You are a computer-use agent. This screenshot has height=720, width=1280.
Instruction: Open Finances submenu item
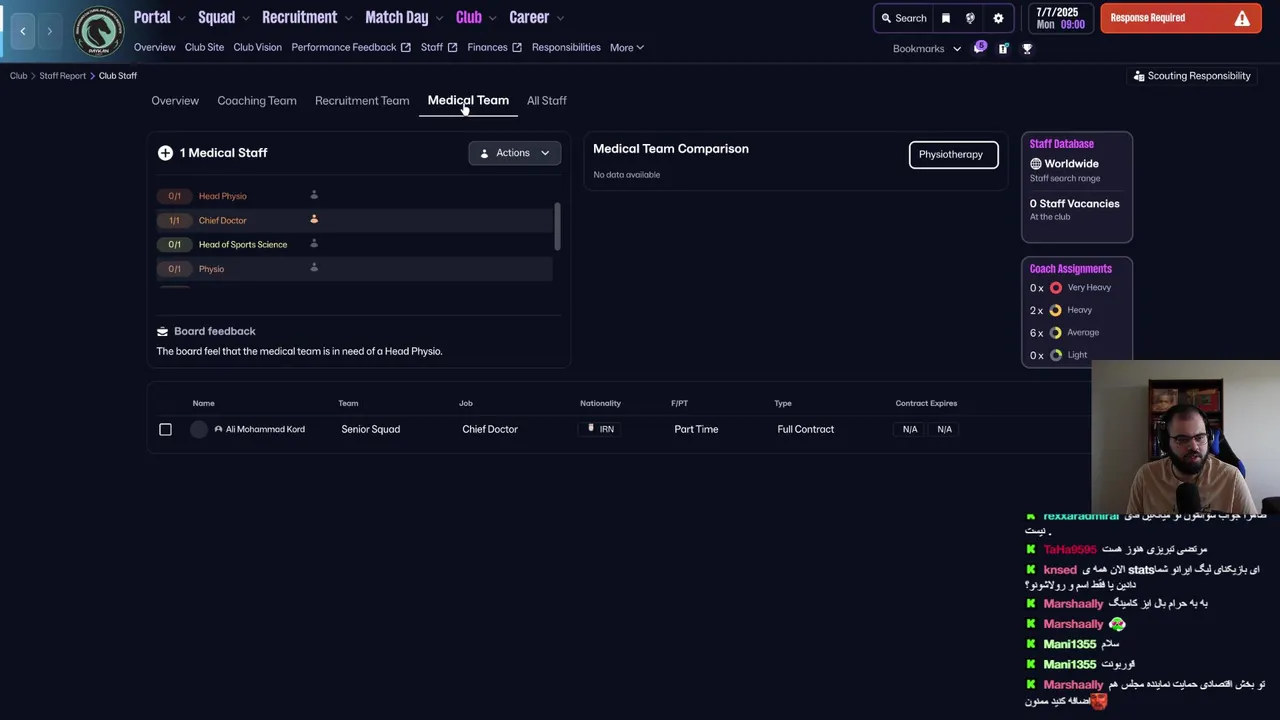pyautogui.click(x=494, y=47)
